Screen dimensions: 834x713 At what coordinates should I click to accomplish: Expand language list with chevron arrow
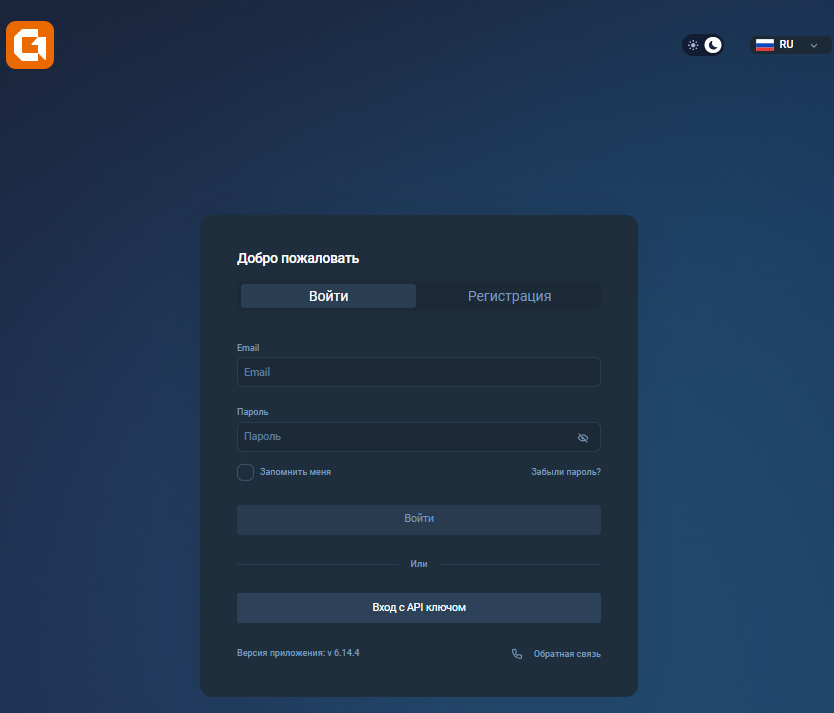pos(814,45)
